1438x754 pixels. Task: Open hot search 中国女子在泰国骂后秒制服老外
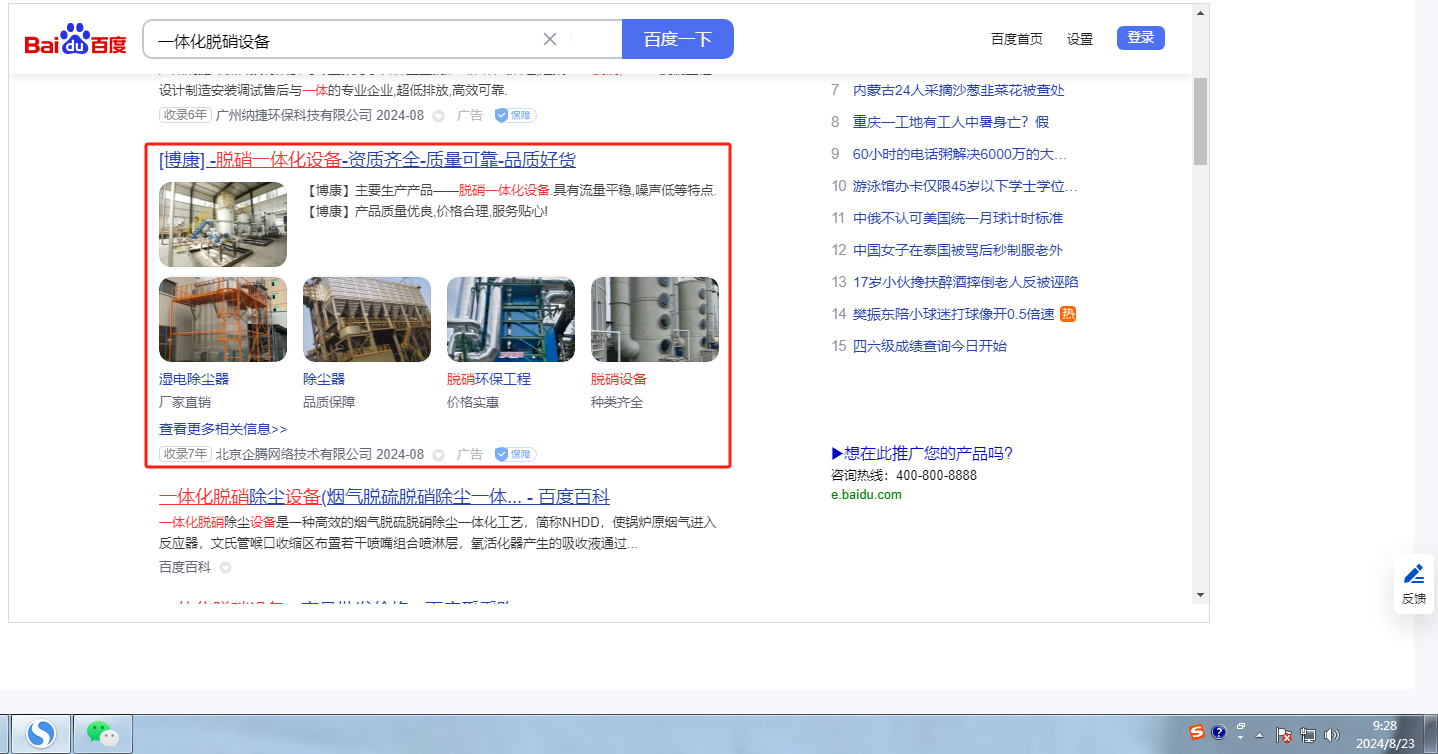point(958,250)
